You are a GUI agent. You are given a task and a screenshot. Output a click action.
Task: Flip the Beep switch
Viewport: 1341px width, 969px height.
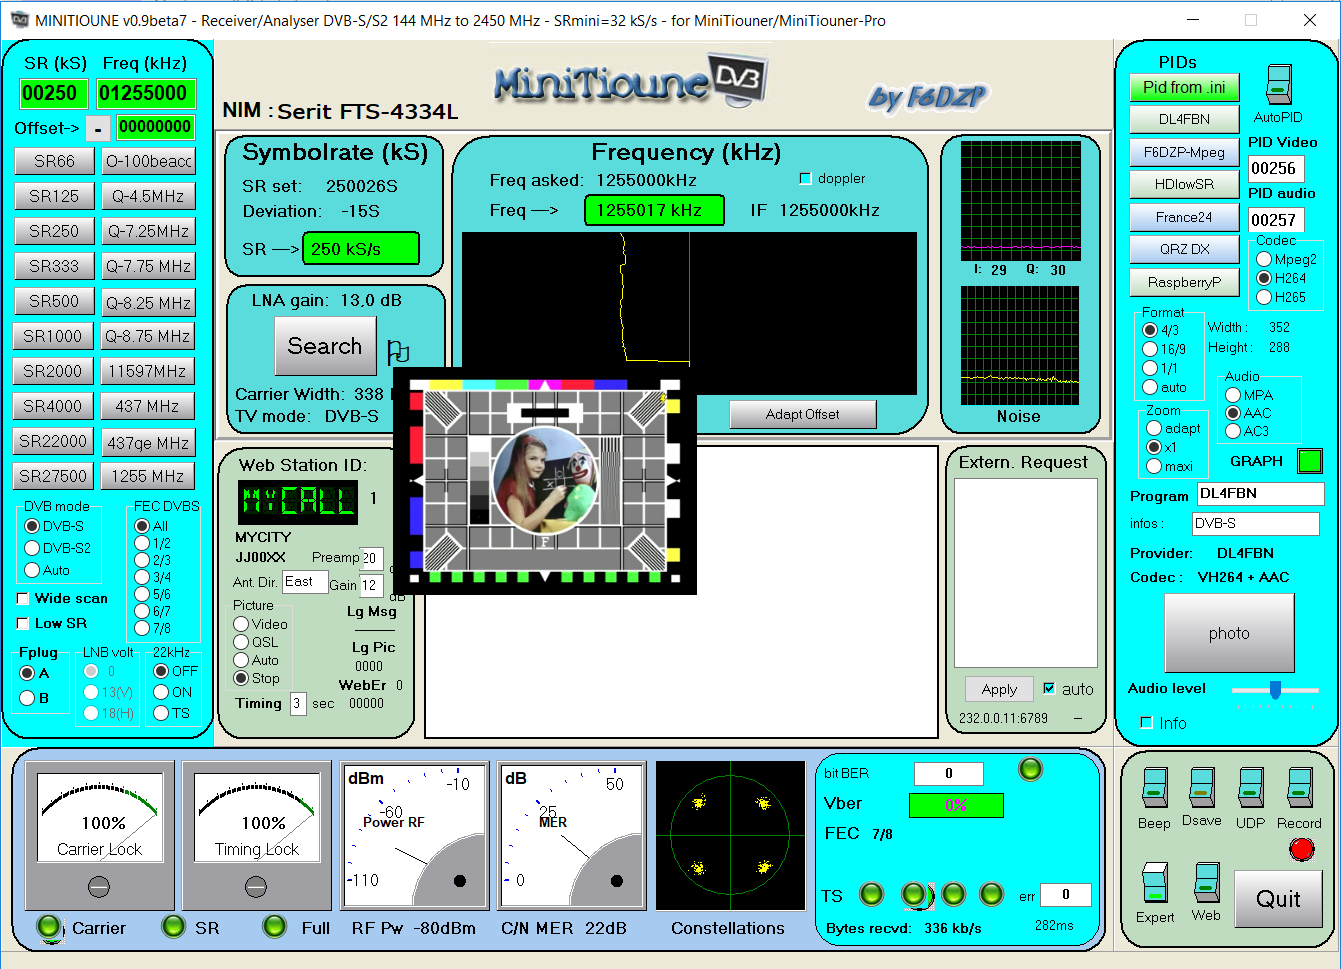[1154, 788]
